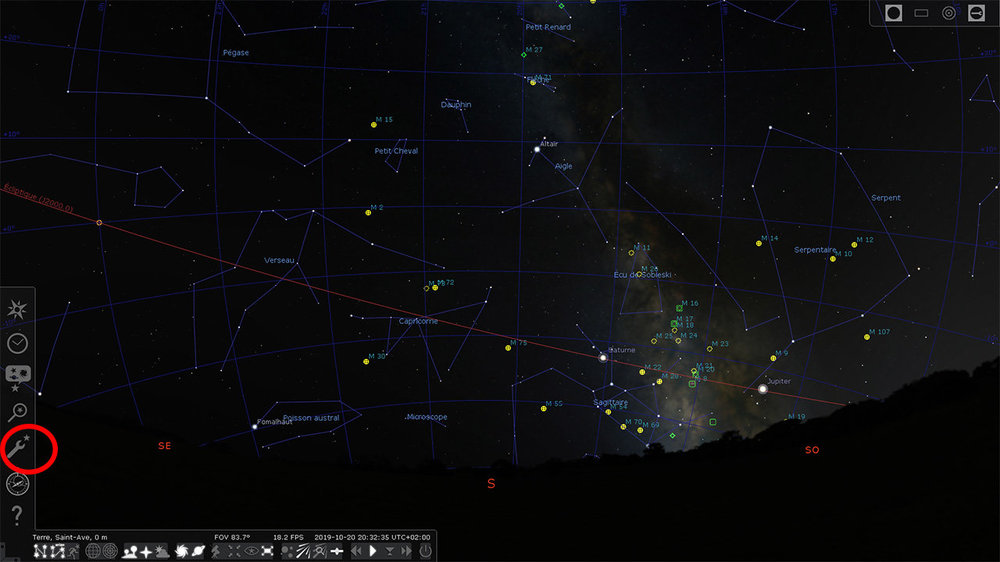This screenshot has height=562, width=1000.
Task: Switch equatorial/azimuthal mount icon
Action: point(216,551)
